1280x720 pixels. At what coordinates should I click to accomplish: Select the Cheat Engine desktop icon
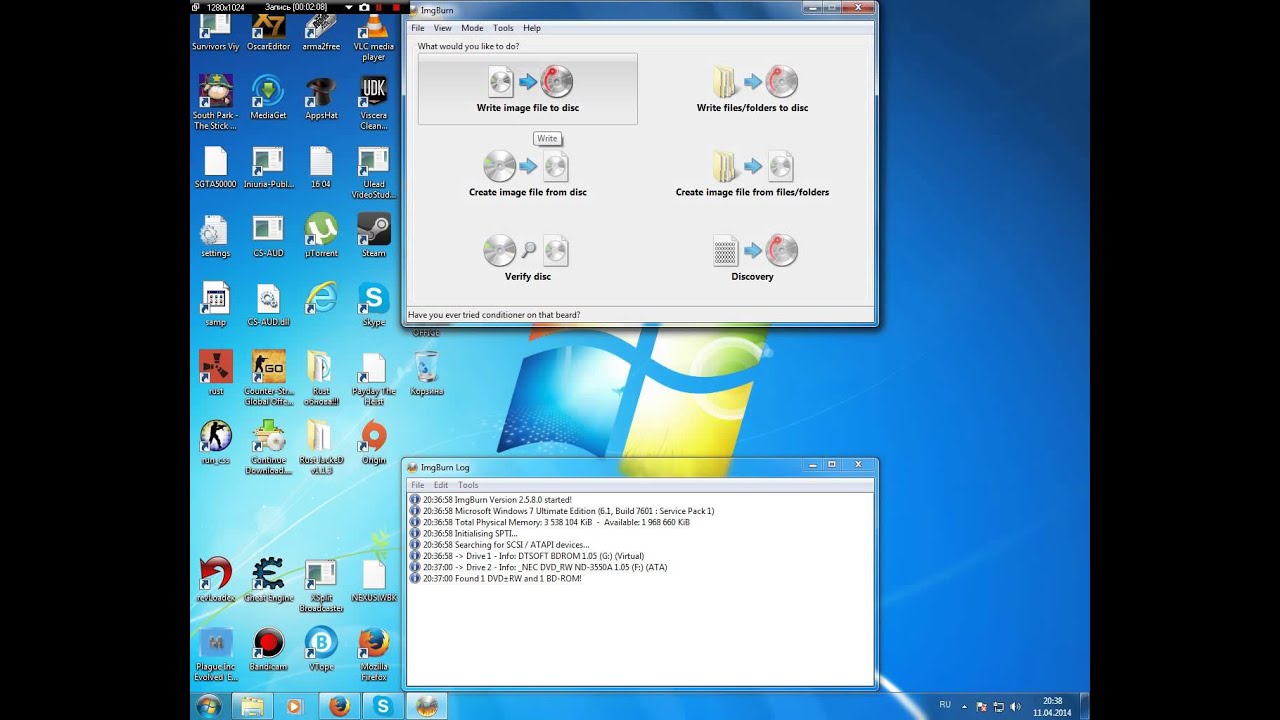pos(268,580)
